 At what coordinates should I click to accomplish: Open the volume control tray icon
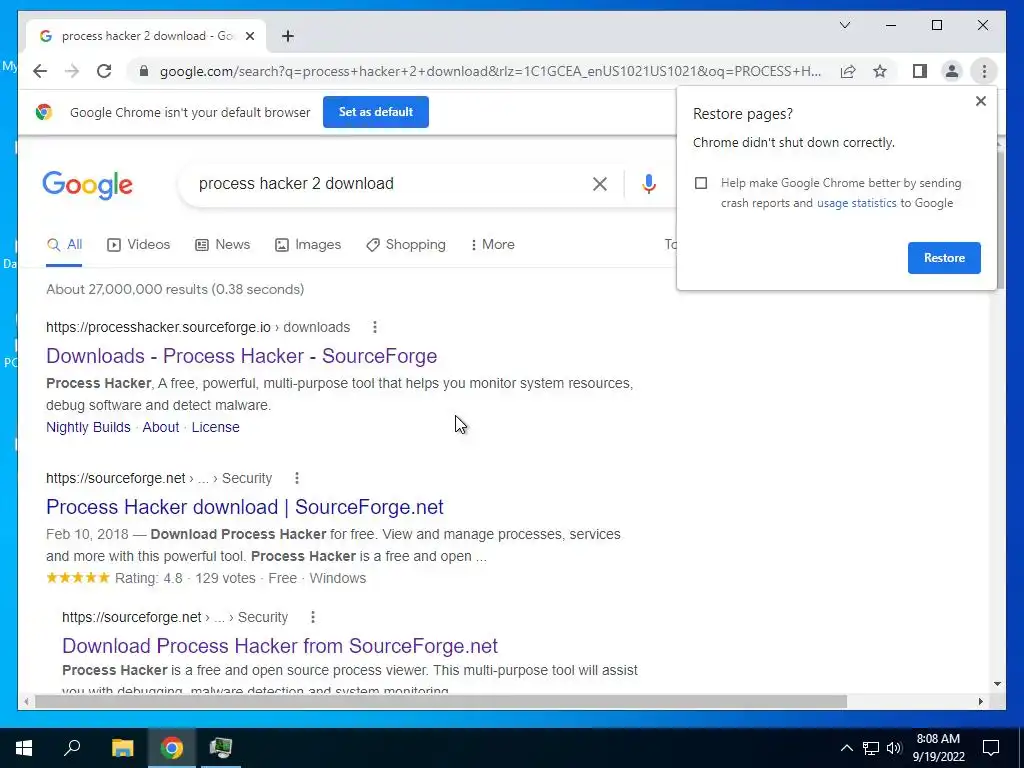coord(894,748)
